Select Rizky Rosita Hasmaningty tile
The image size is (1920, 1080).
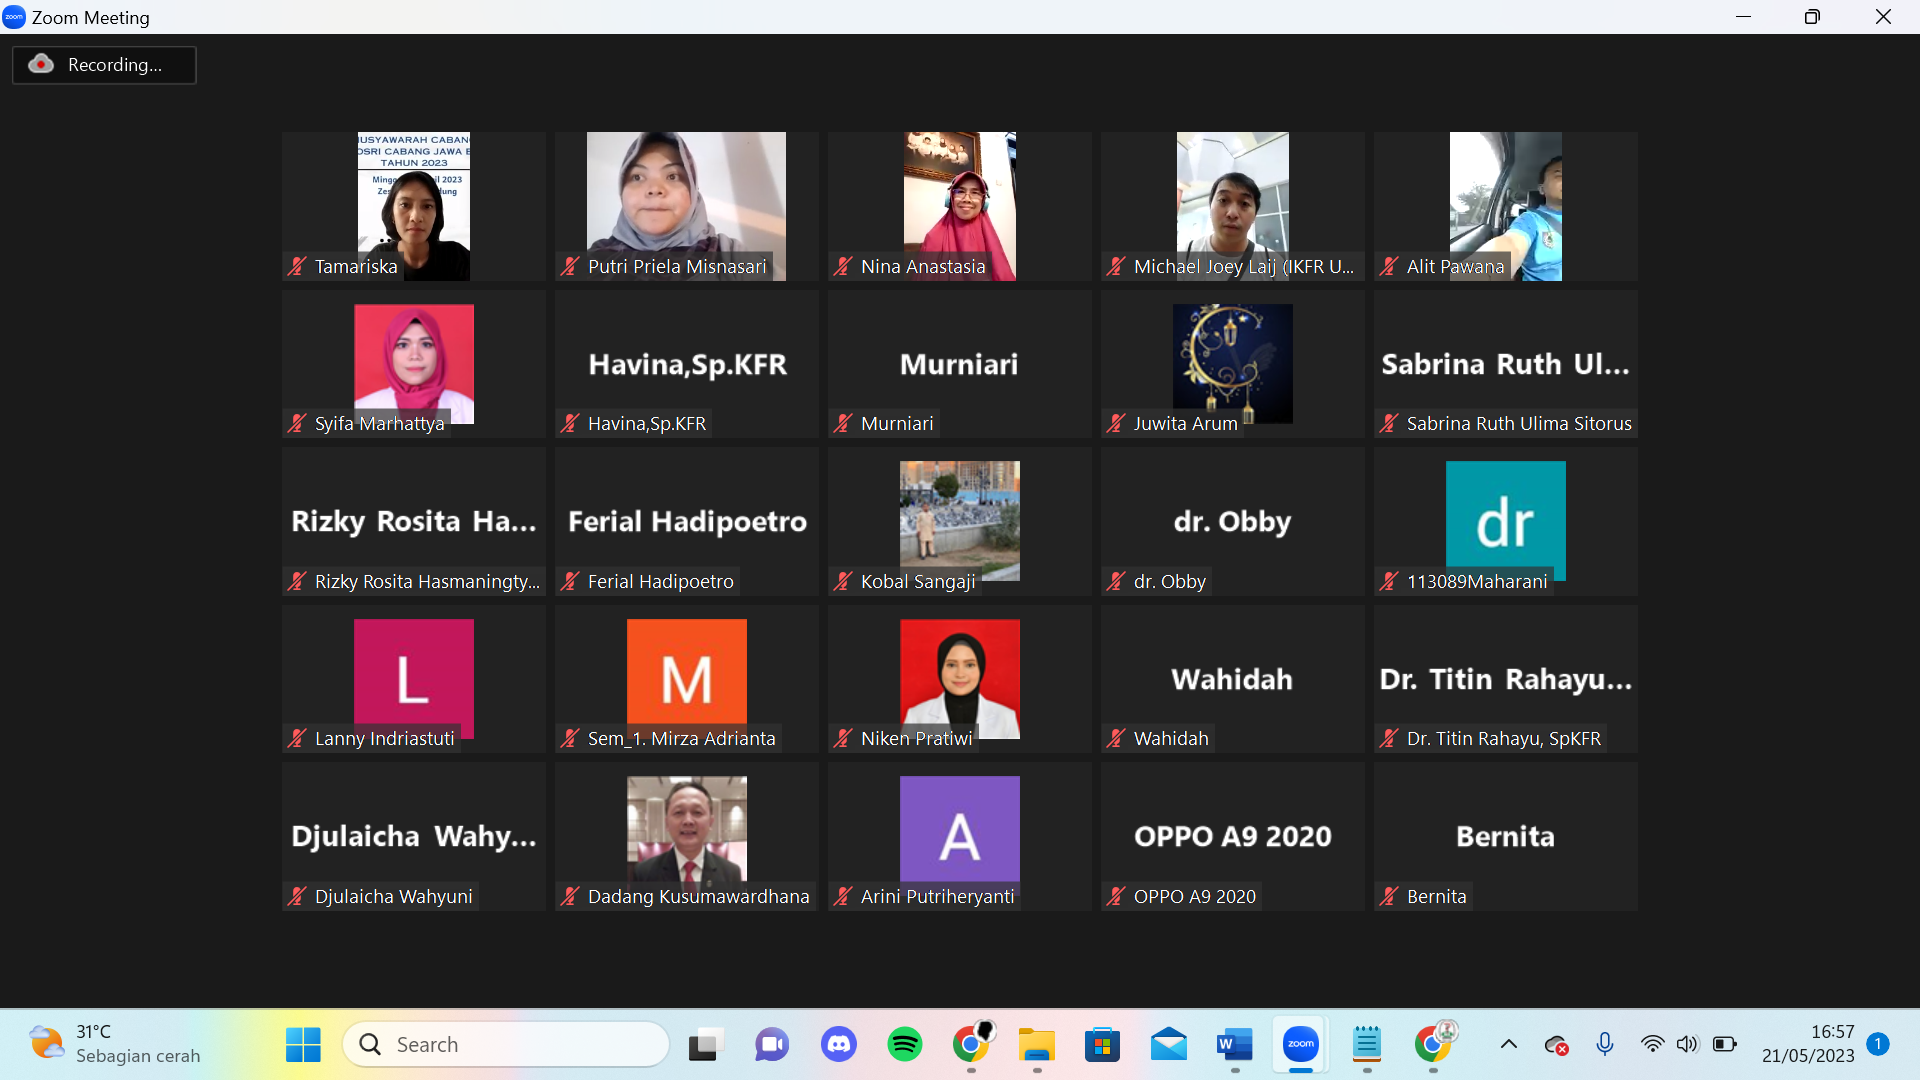click(414, 521)
